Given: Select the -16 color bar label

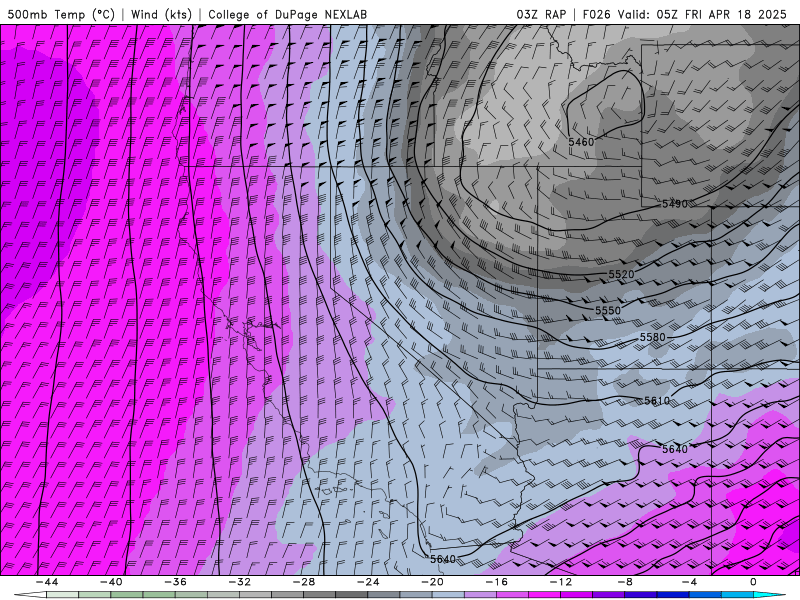Looking at the screenshot, I should point(496,582).
